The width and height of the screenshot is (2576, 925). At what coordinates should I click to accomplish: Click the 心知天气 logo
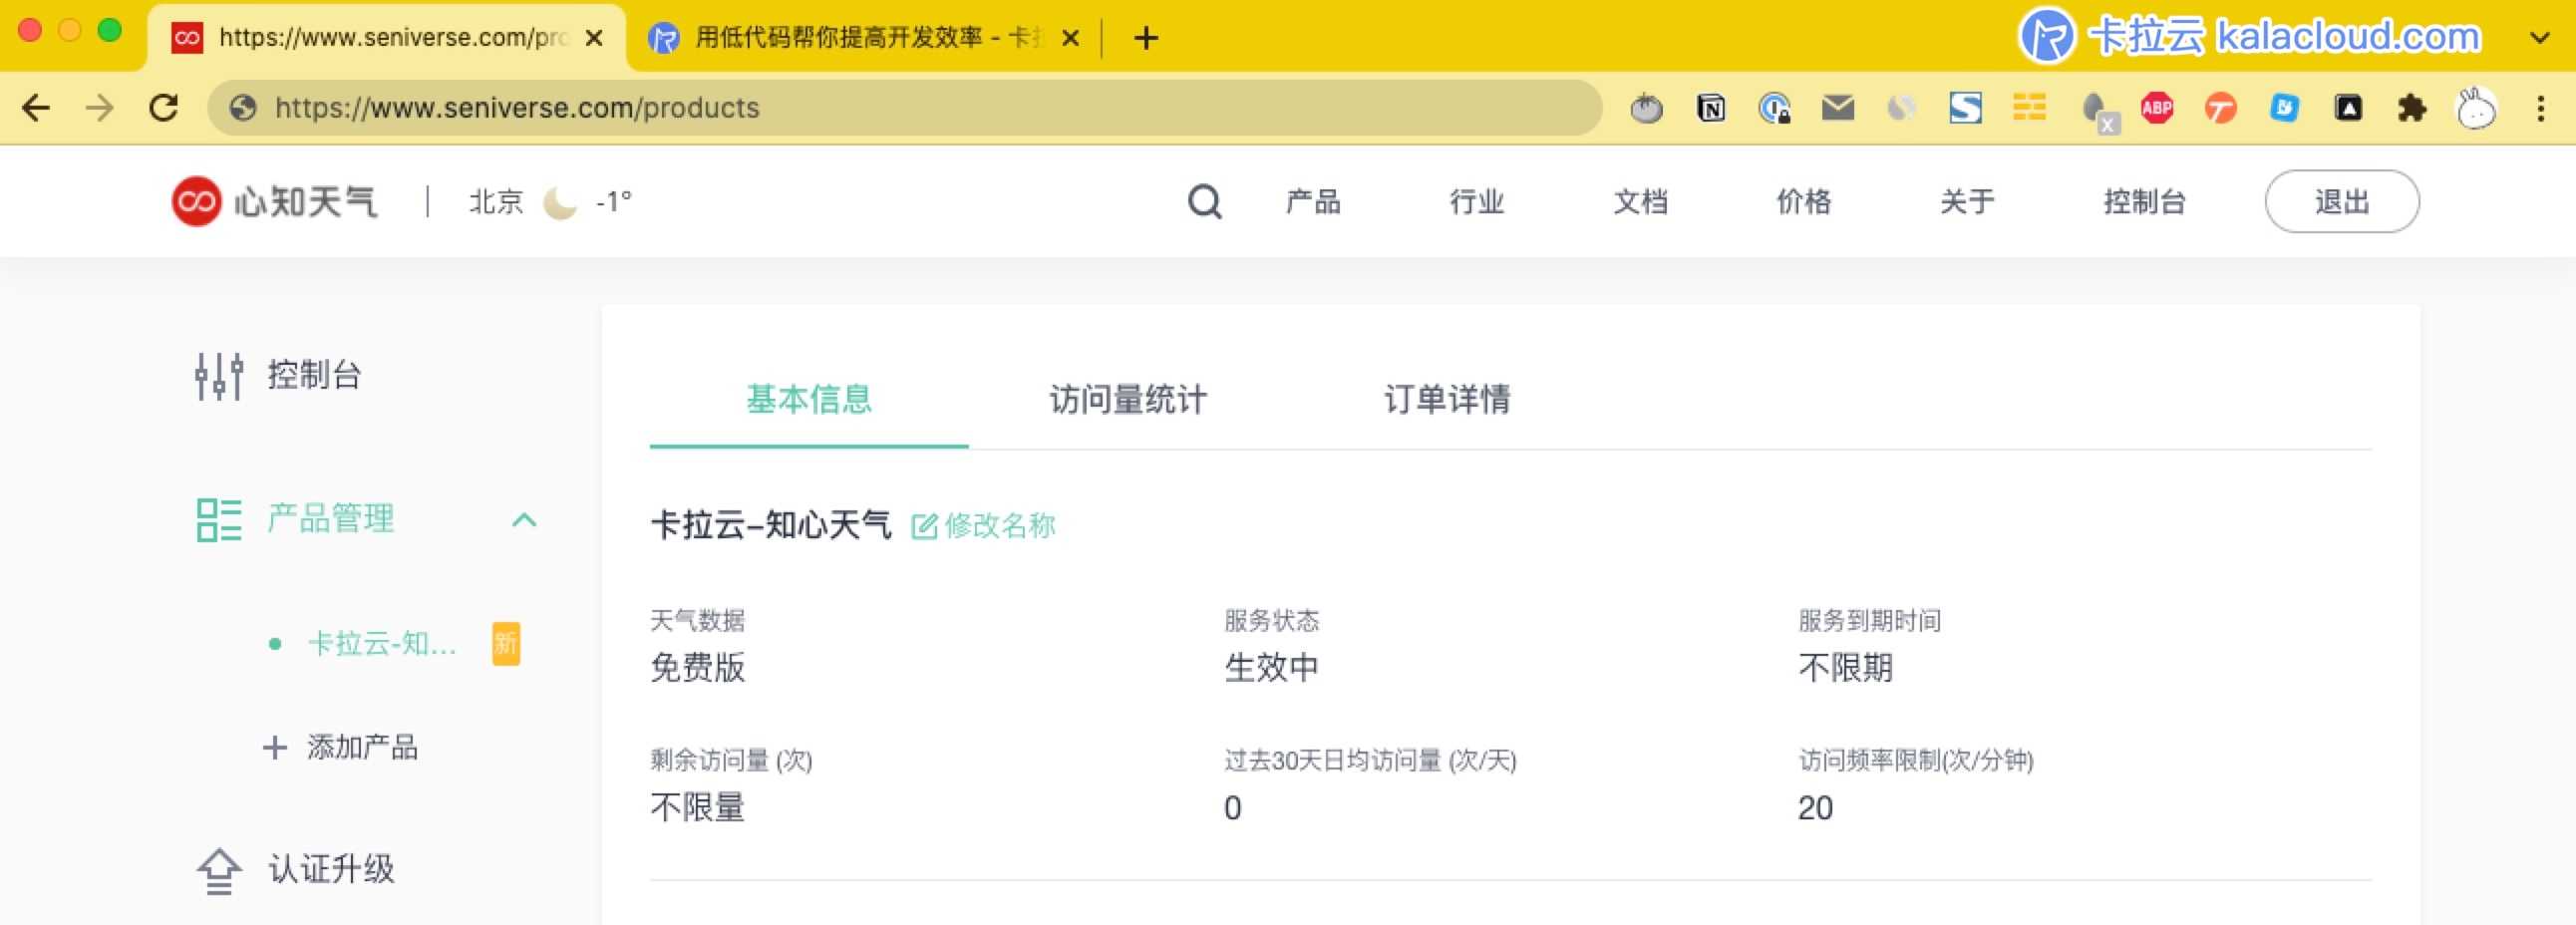(274, 202)
